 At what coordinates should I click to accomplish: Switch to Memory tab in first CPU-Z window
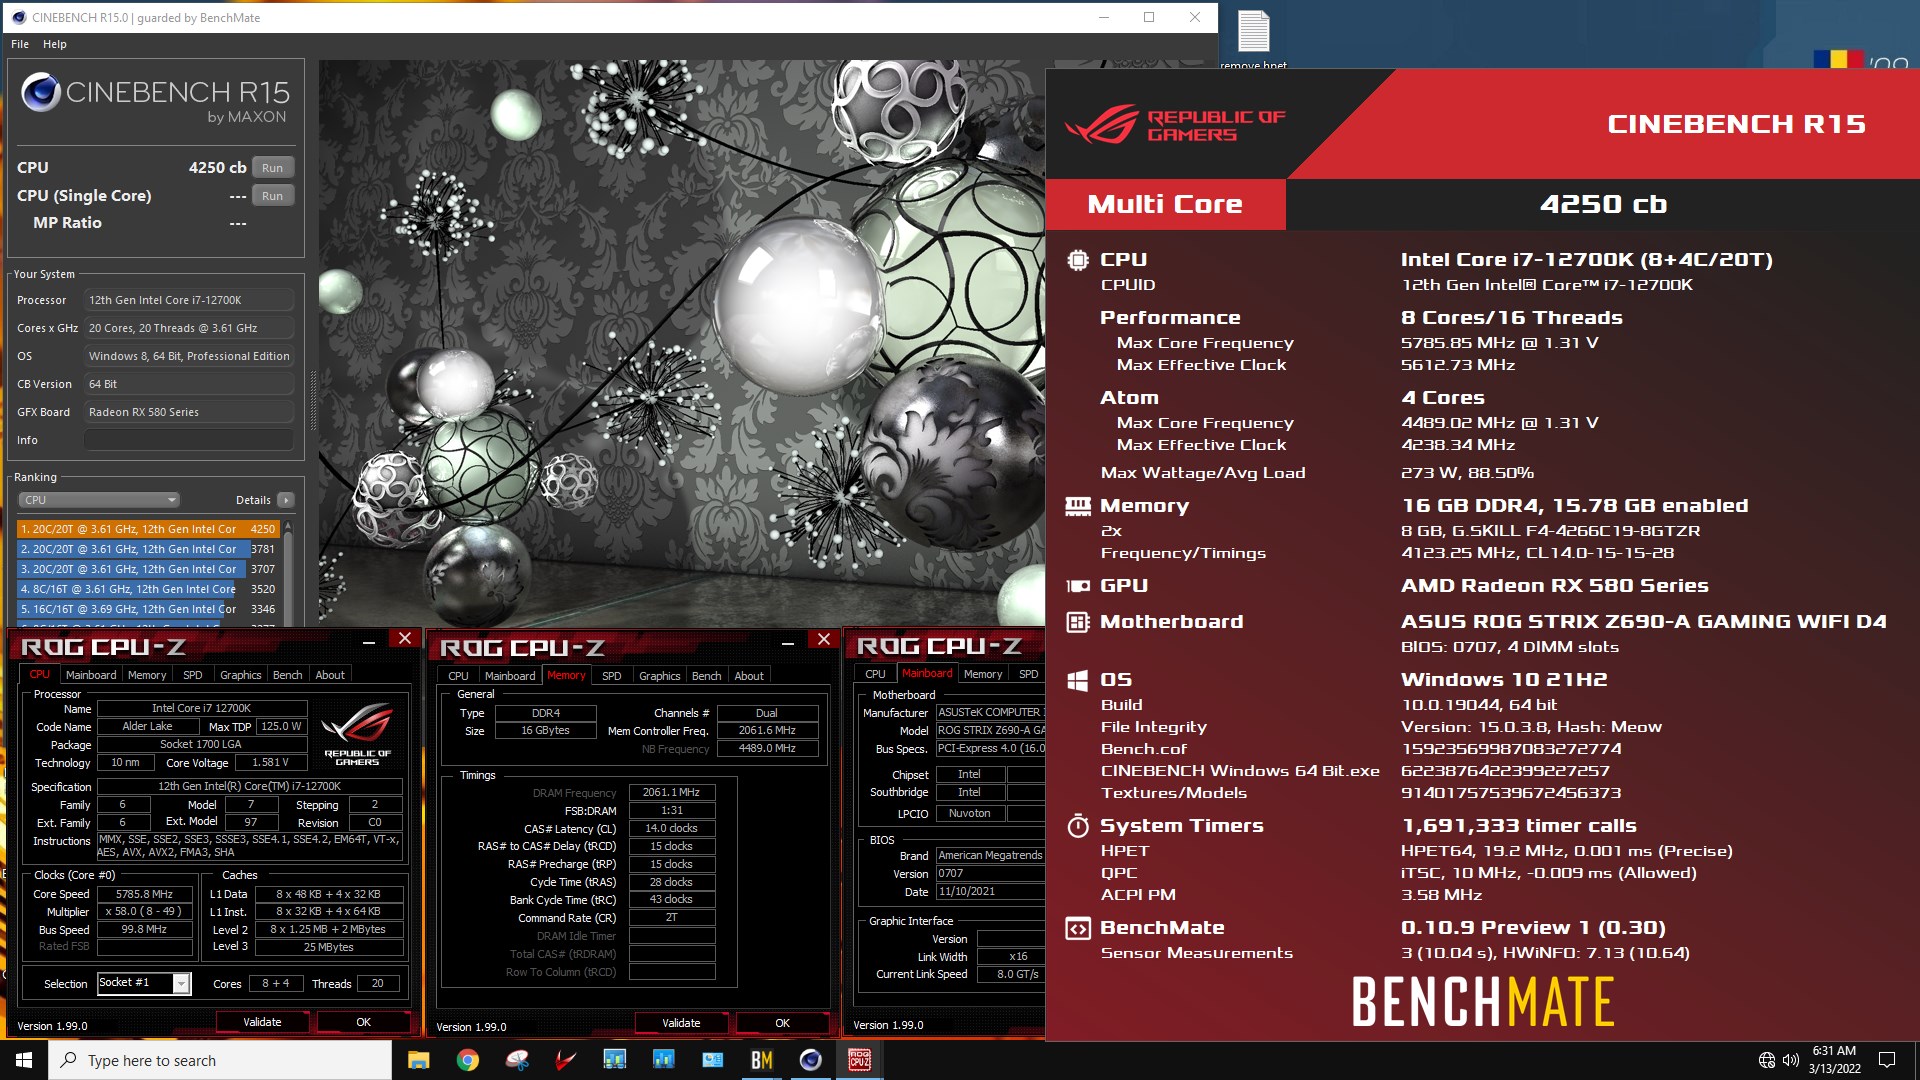[147, 675]
